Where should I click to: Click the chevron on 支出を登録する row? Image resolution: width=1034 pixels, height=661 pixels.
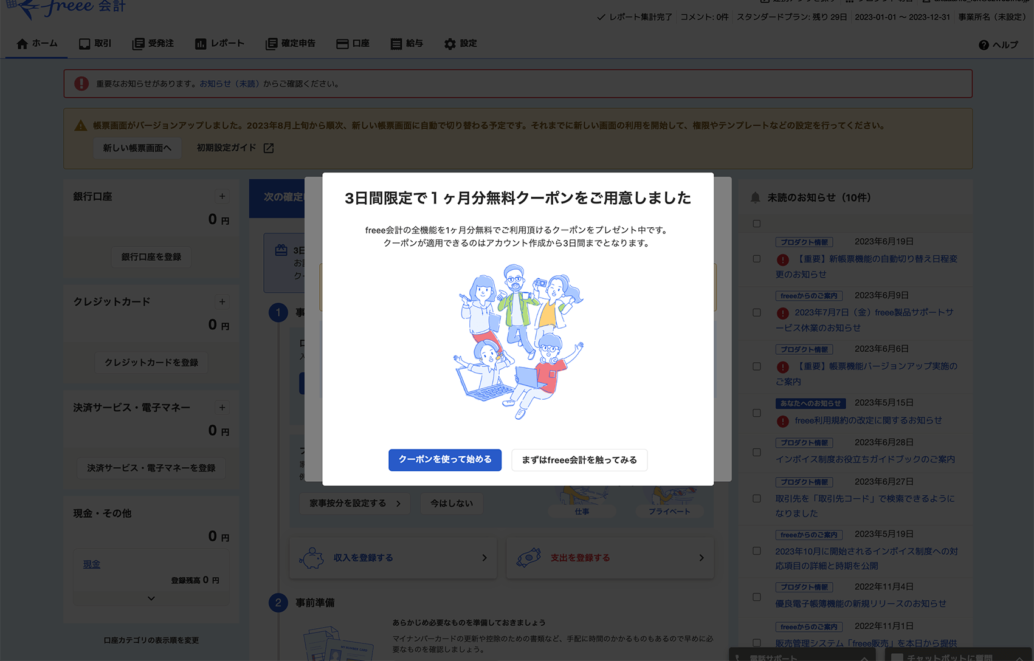click(x=701, y=558)
